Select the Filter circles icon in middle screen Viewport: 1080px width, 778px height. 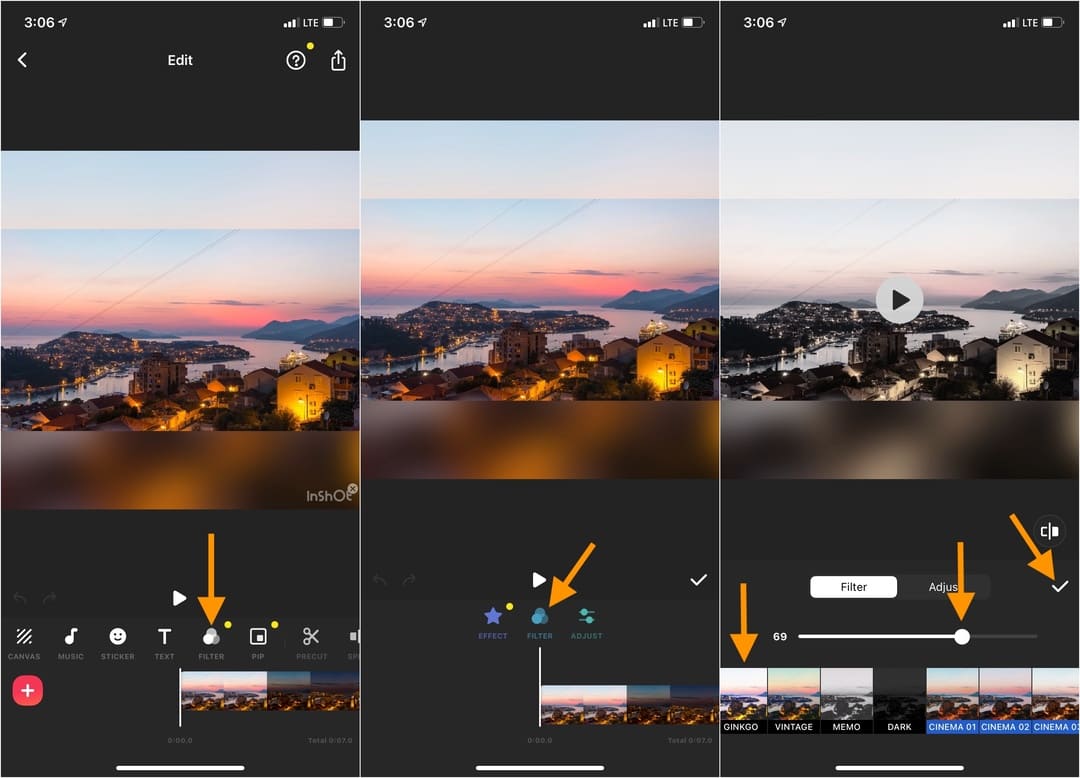pyautogui.click(x=539, y=622)
